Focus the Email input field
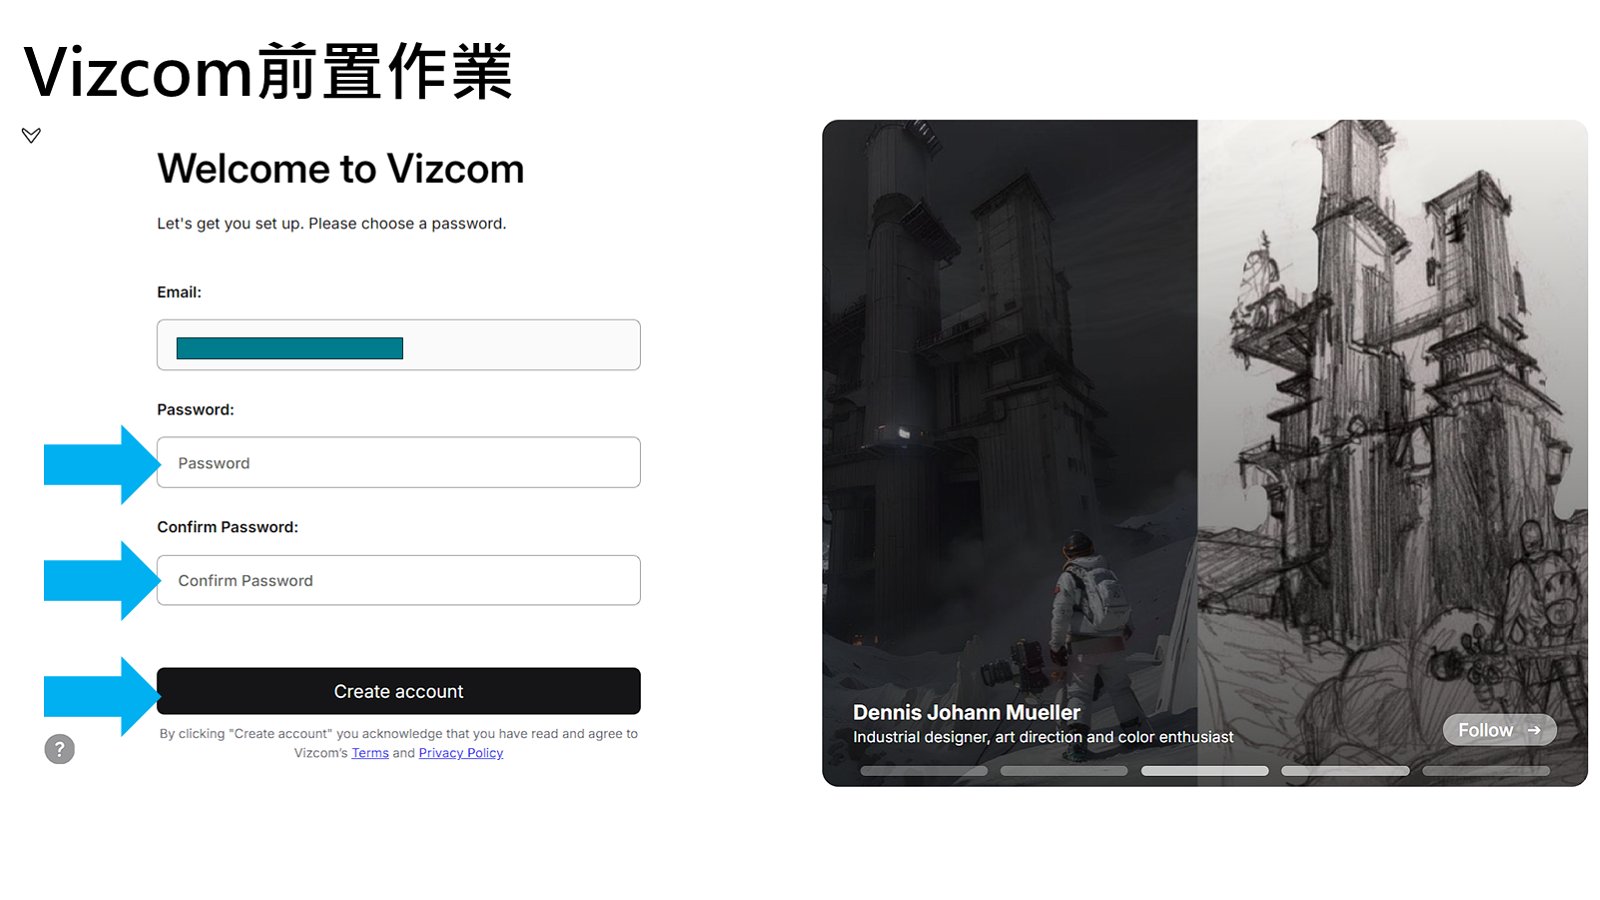 398,345
